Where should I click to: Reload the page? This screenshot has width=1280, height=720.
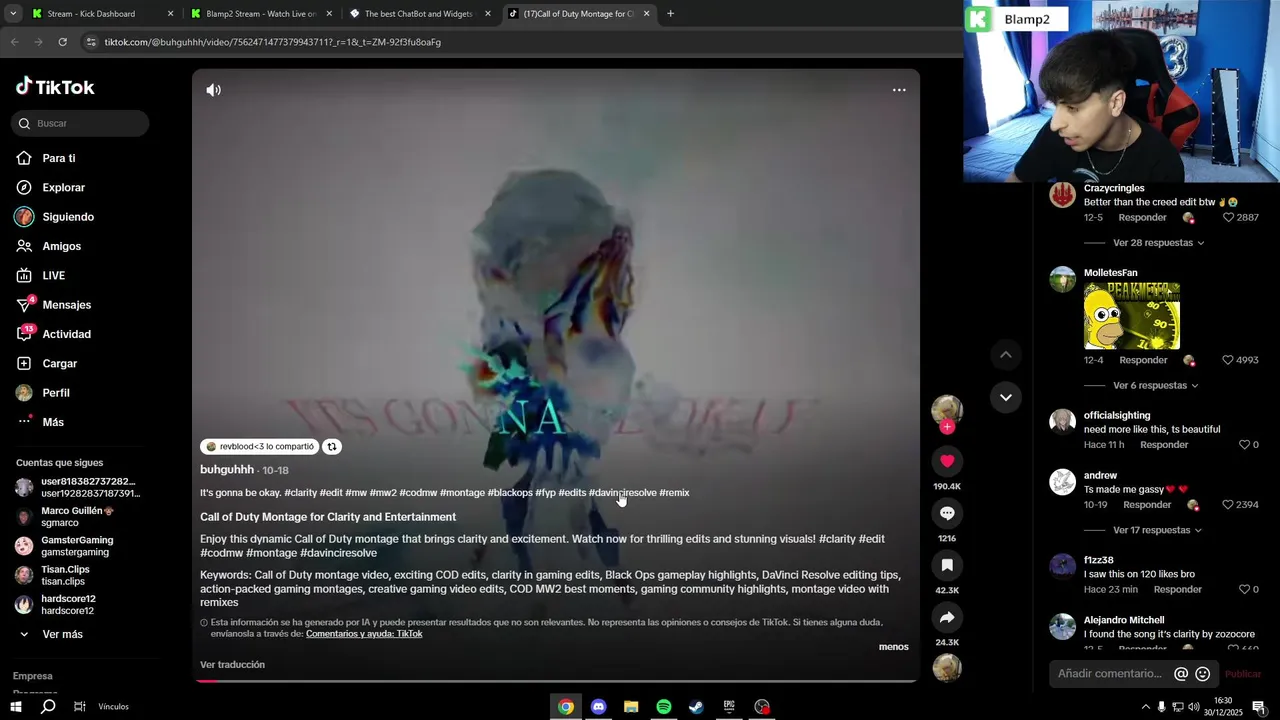62,42
